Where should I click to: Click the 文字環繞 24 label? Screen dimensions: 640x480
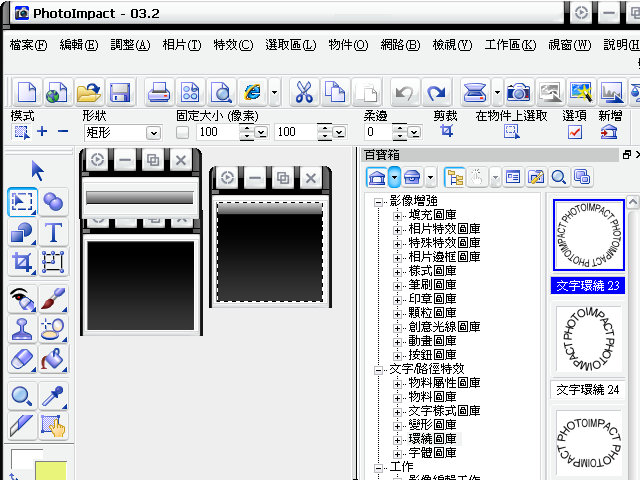click(x=588, y=390)
